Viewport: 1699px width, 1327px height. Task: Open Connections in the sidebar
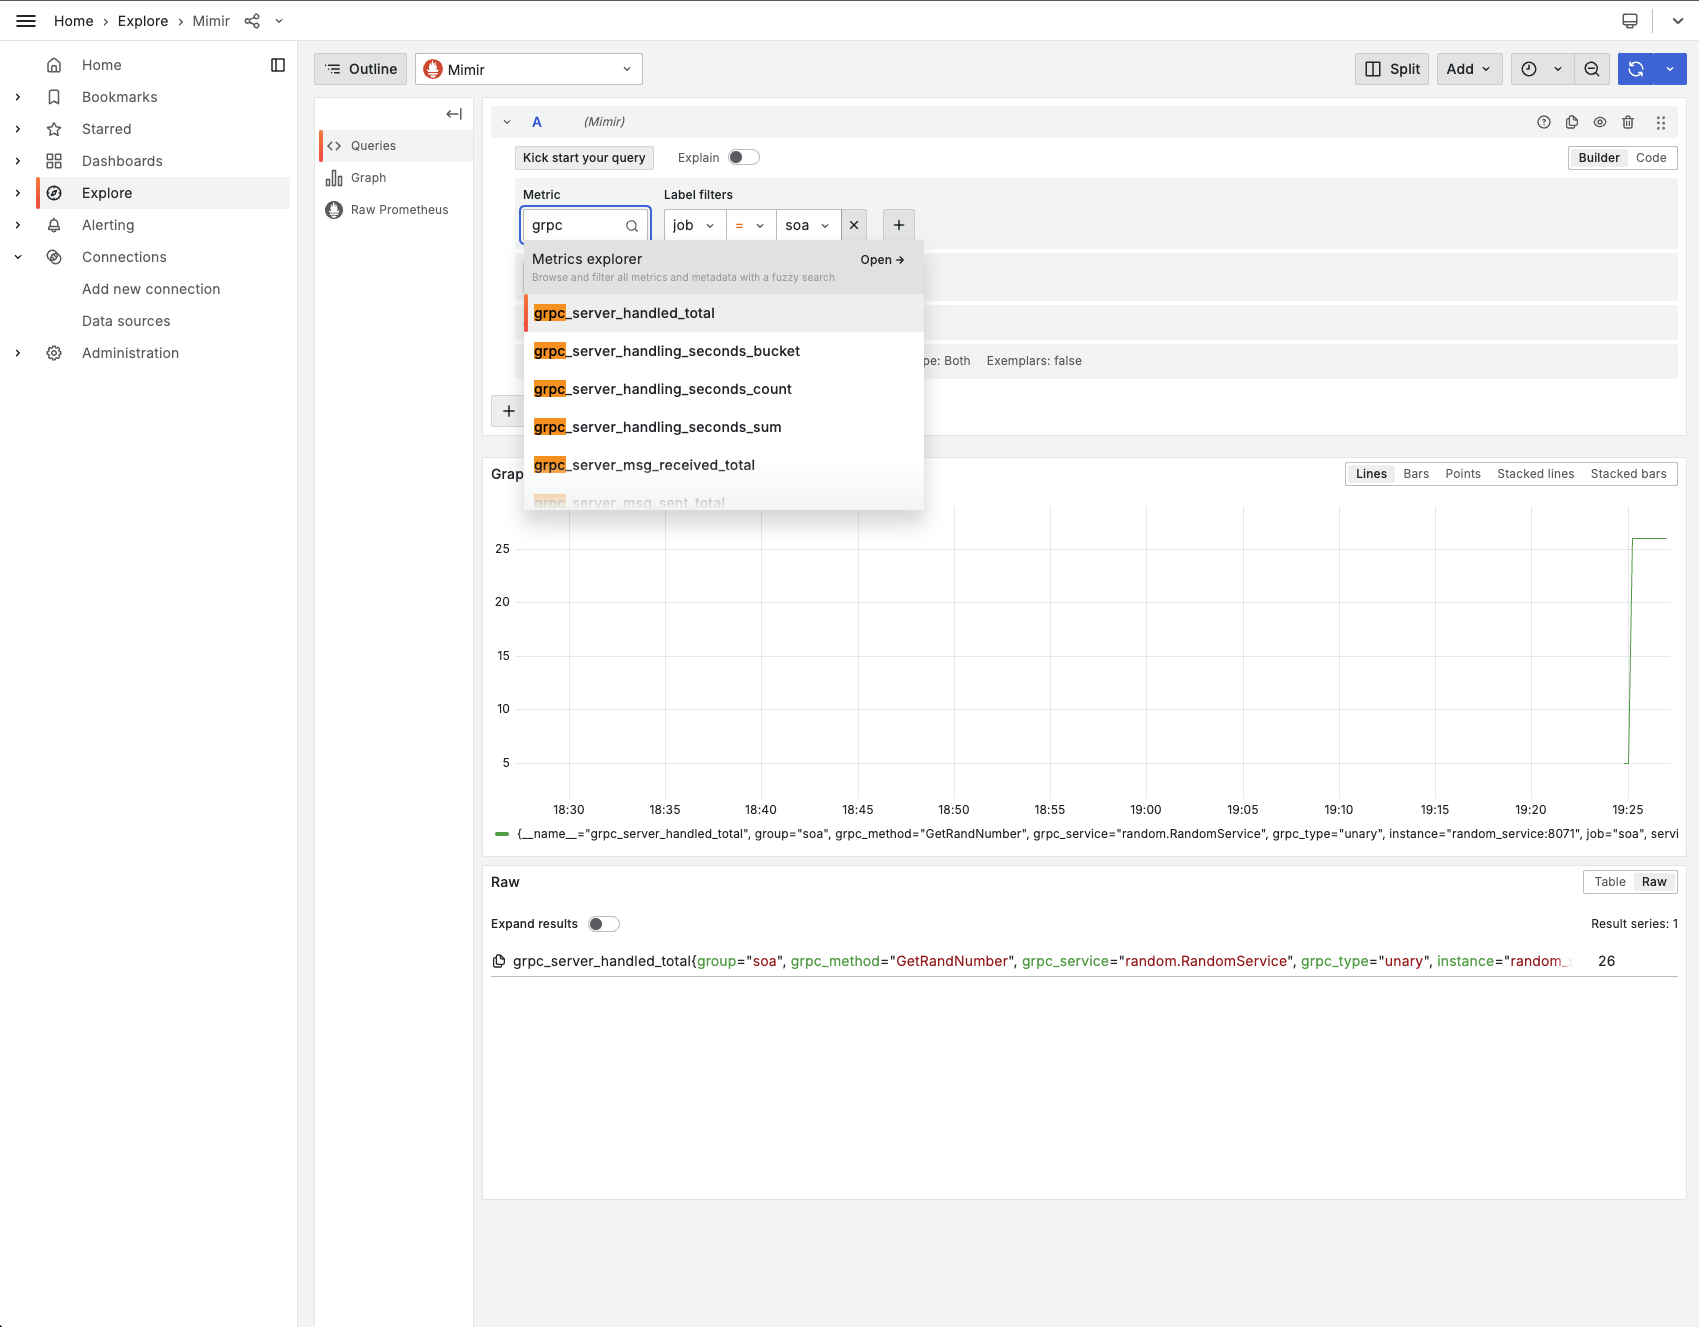124,257
